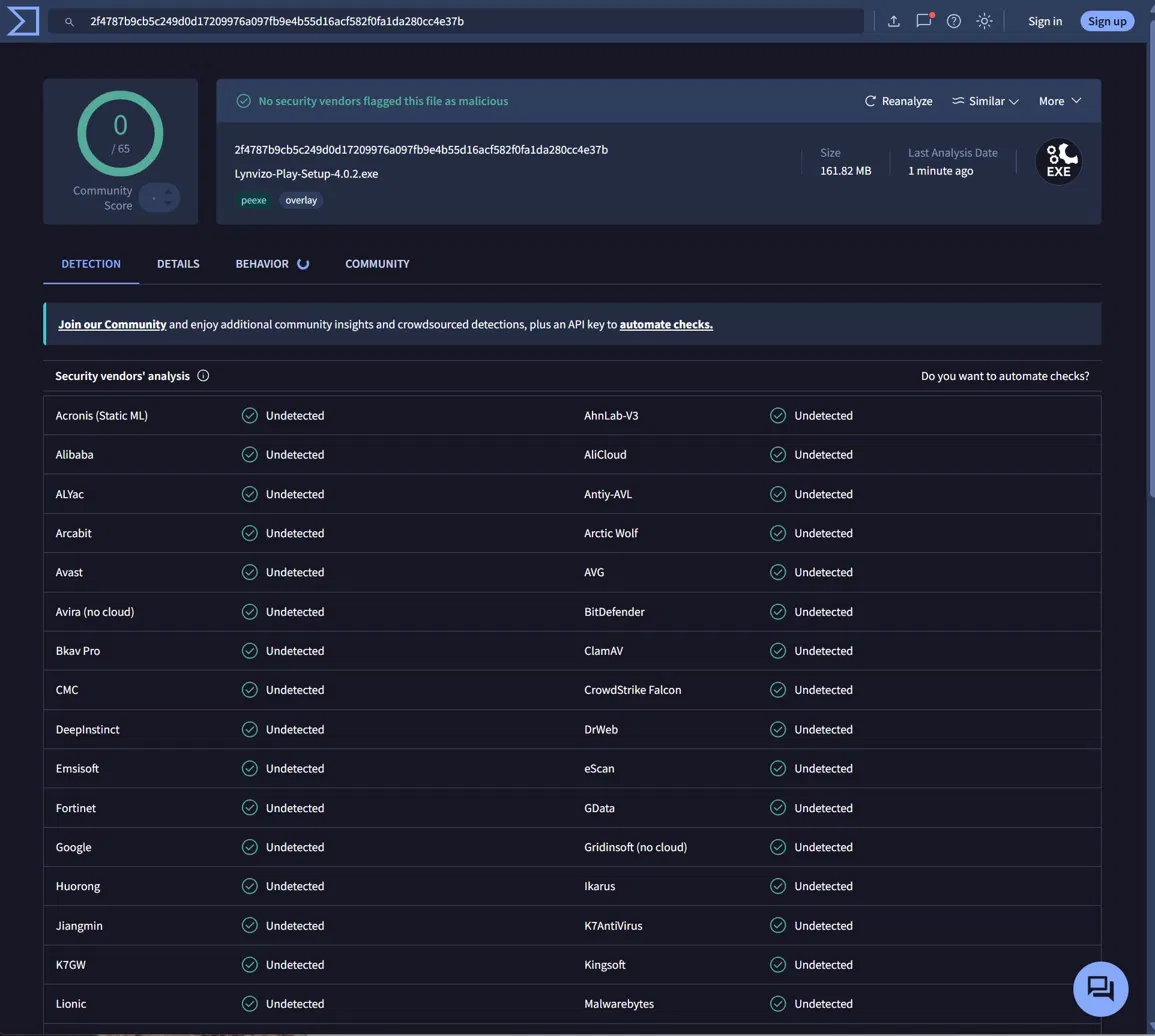
Task: Click the EXE file type icon
Action: pyautogui.click(x=1059, y=161)
